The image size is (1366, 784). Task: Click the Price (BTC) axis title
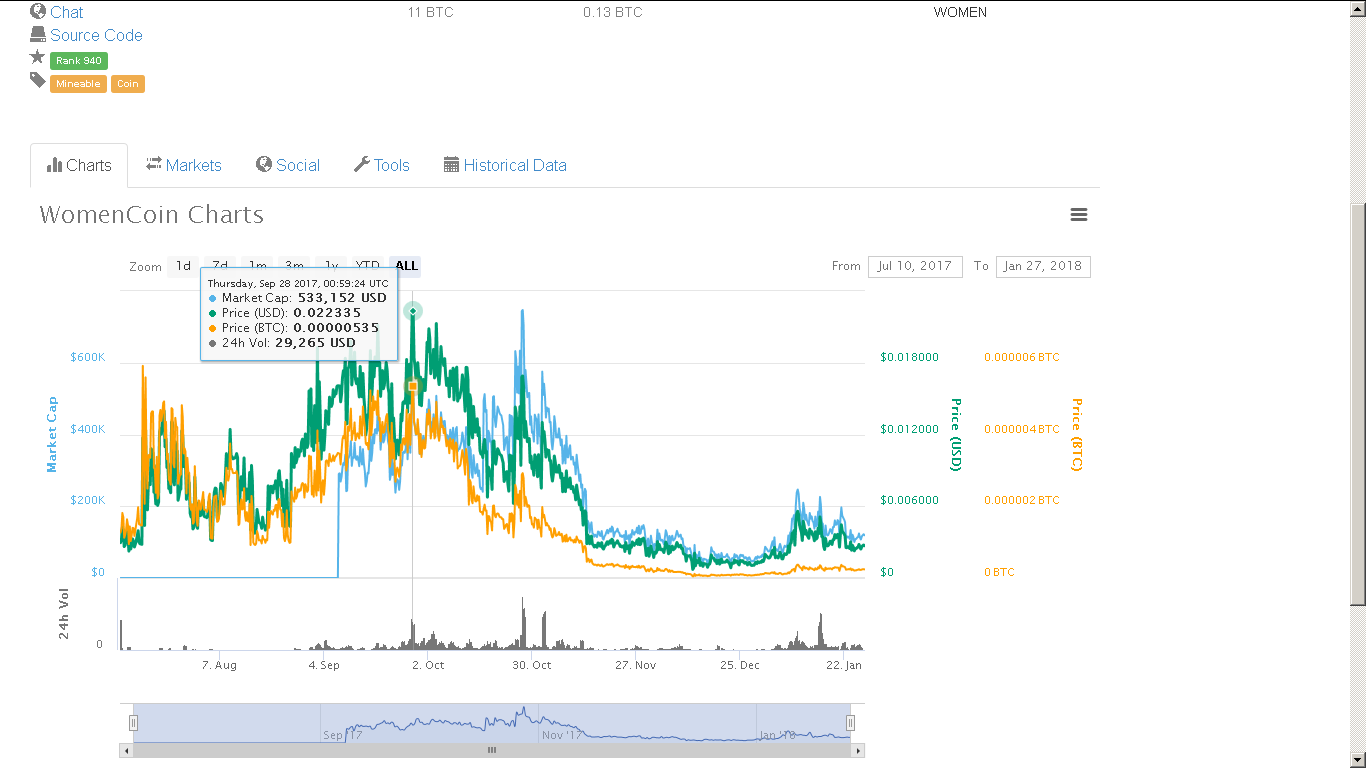[1077, 434]
